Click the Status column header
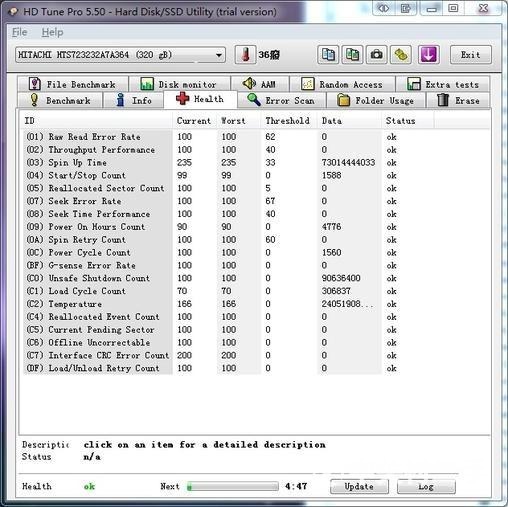508x507 pixels. [x=408, y=121]
